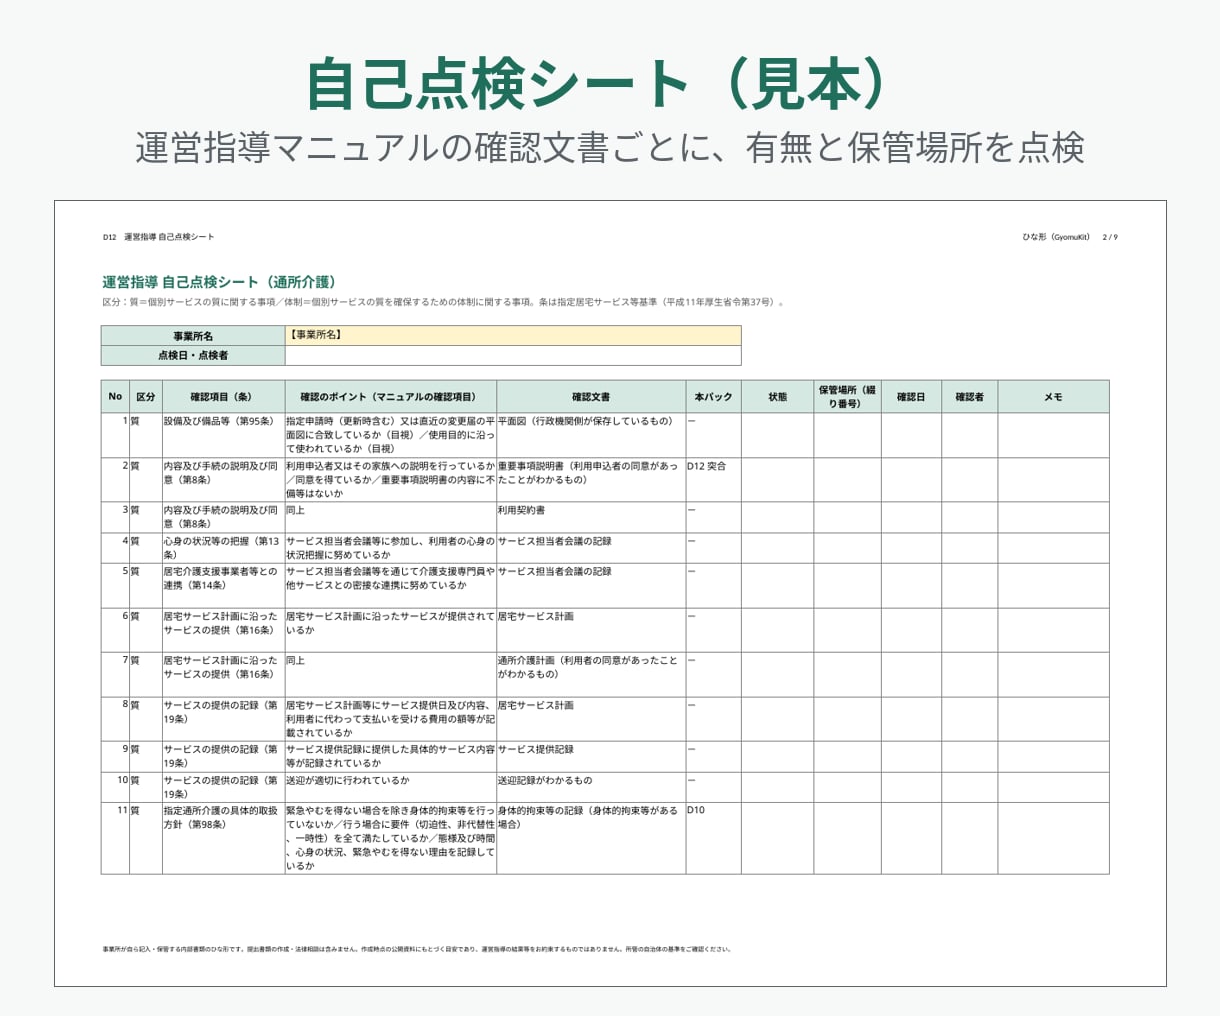Select the 事業所名 label cell
Viewport: 1220px width, 1016px height.
click(193, 335)
